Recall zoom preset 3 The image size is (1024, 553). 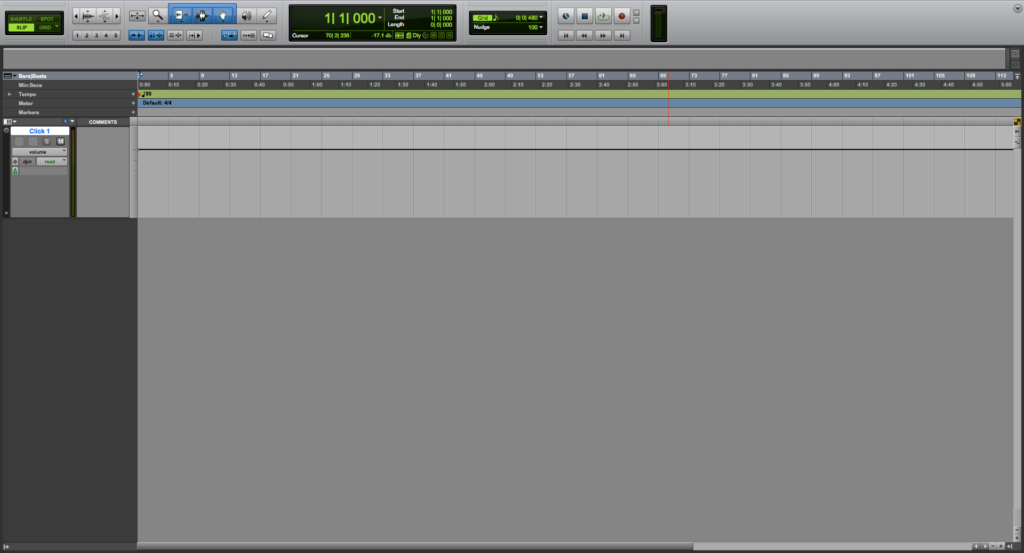click(96, 35)
